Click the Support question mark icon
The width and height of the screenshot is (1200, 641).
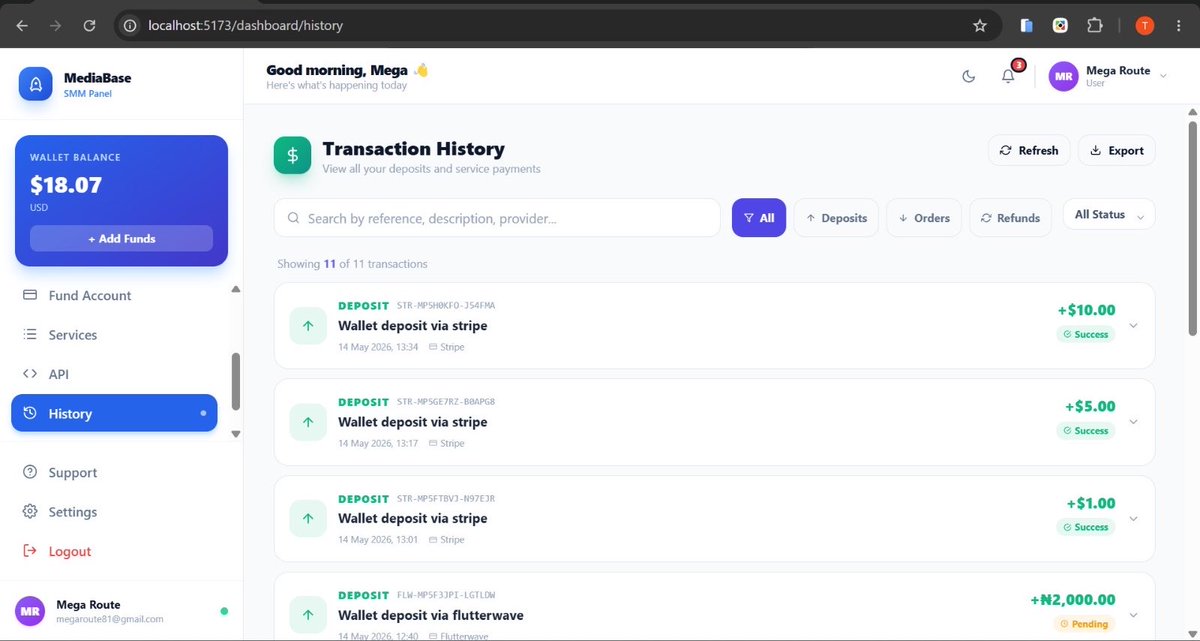coord(29,472)
